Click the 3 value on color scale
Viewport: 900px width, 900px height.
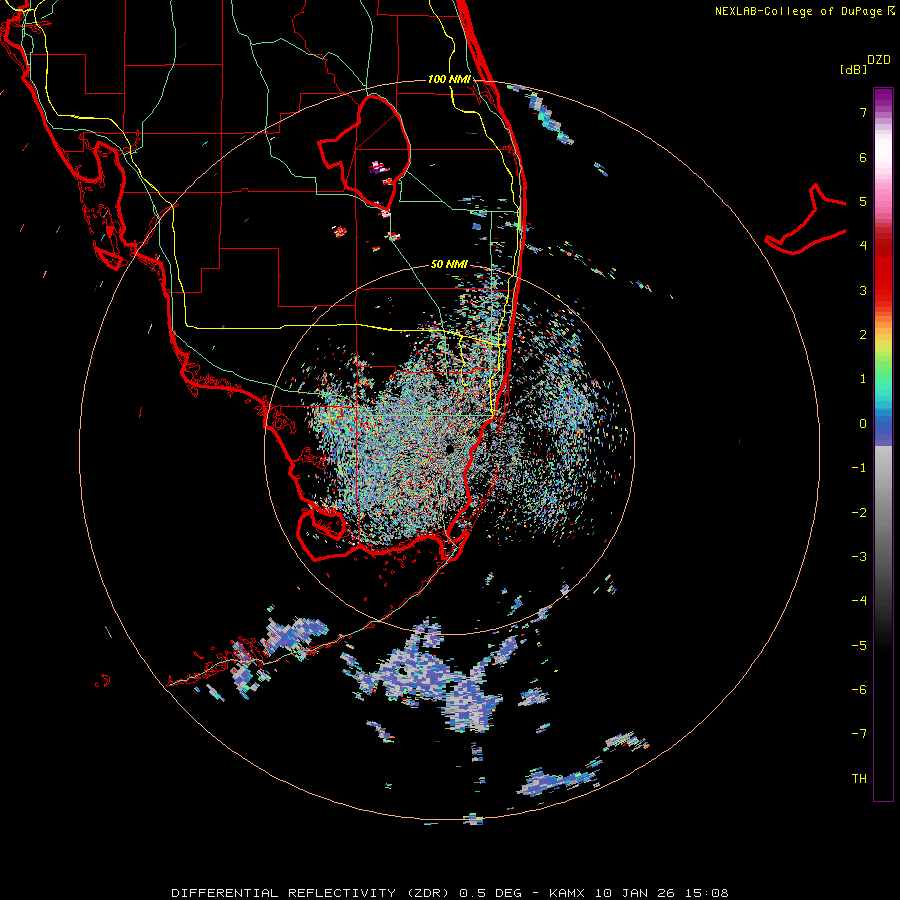[x=863, y=290]
